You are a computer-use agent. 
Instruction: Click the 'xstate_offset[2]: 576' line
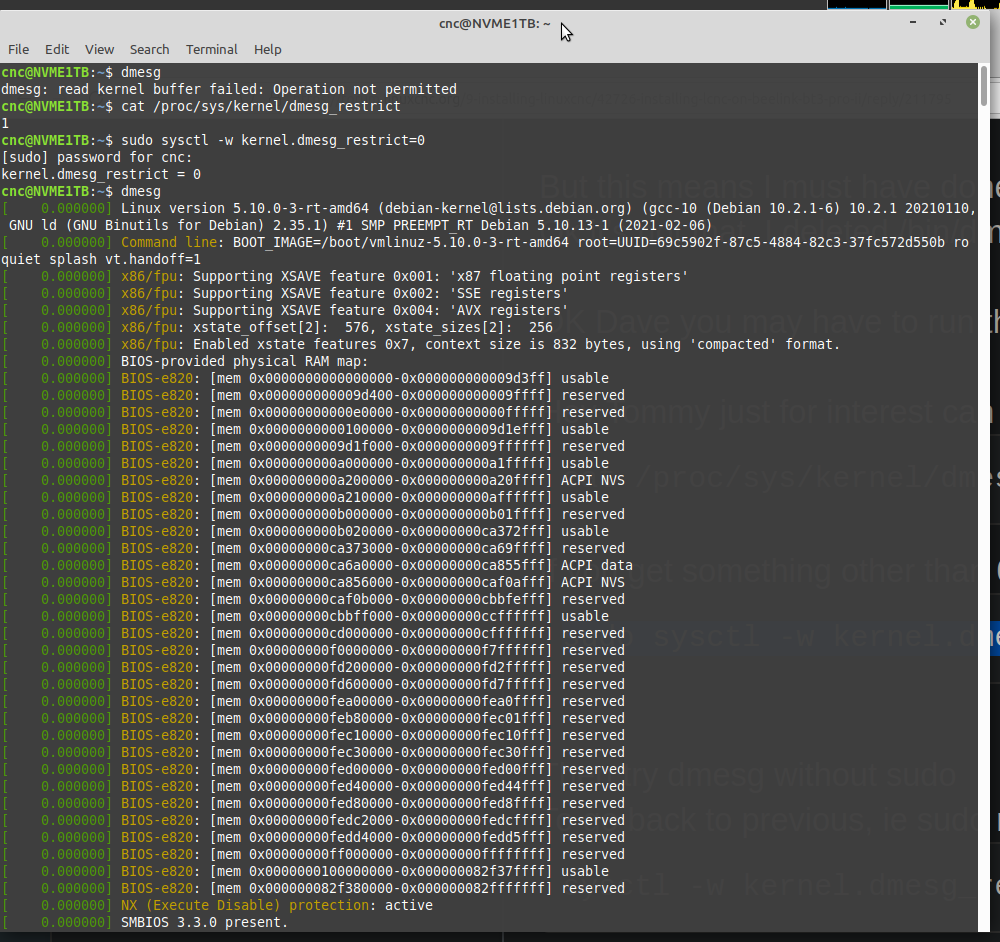click(277, 327)
